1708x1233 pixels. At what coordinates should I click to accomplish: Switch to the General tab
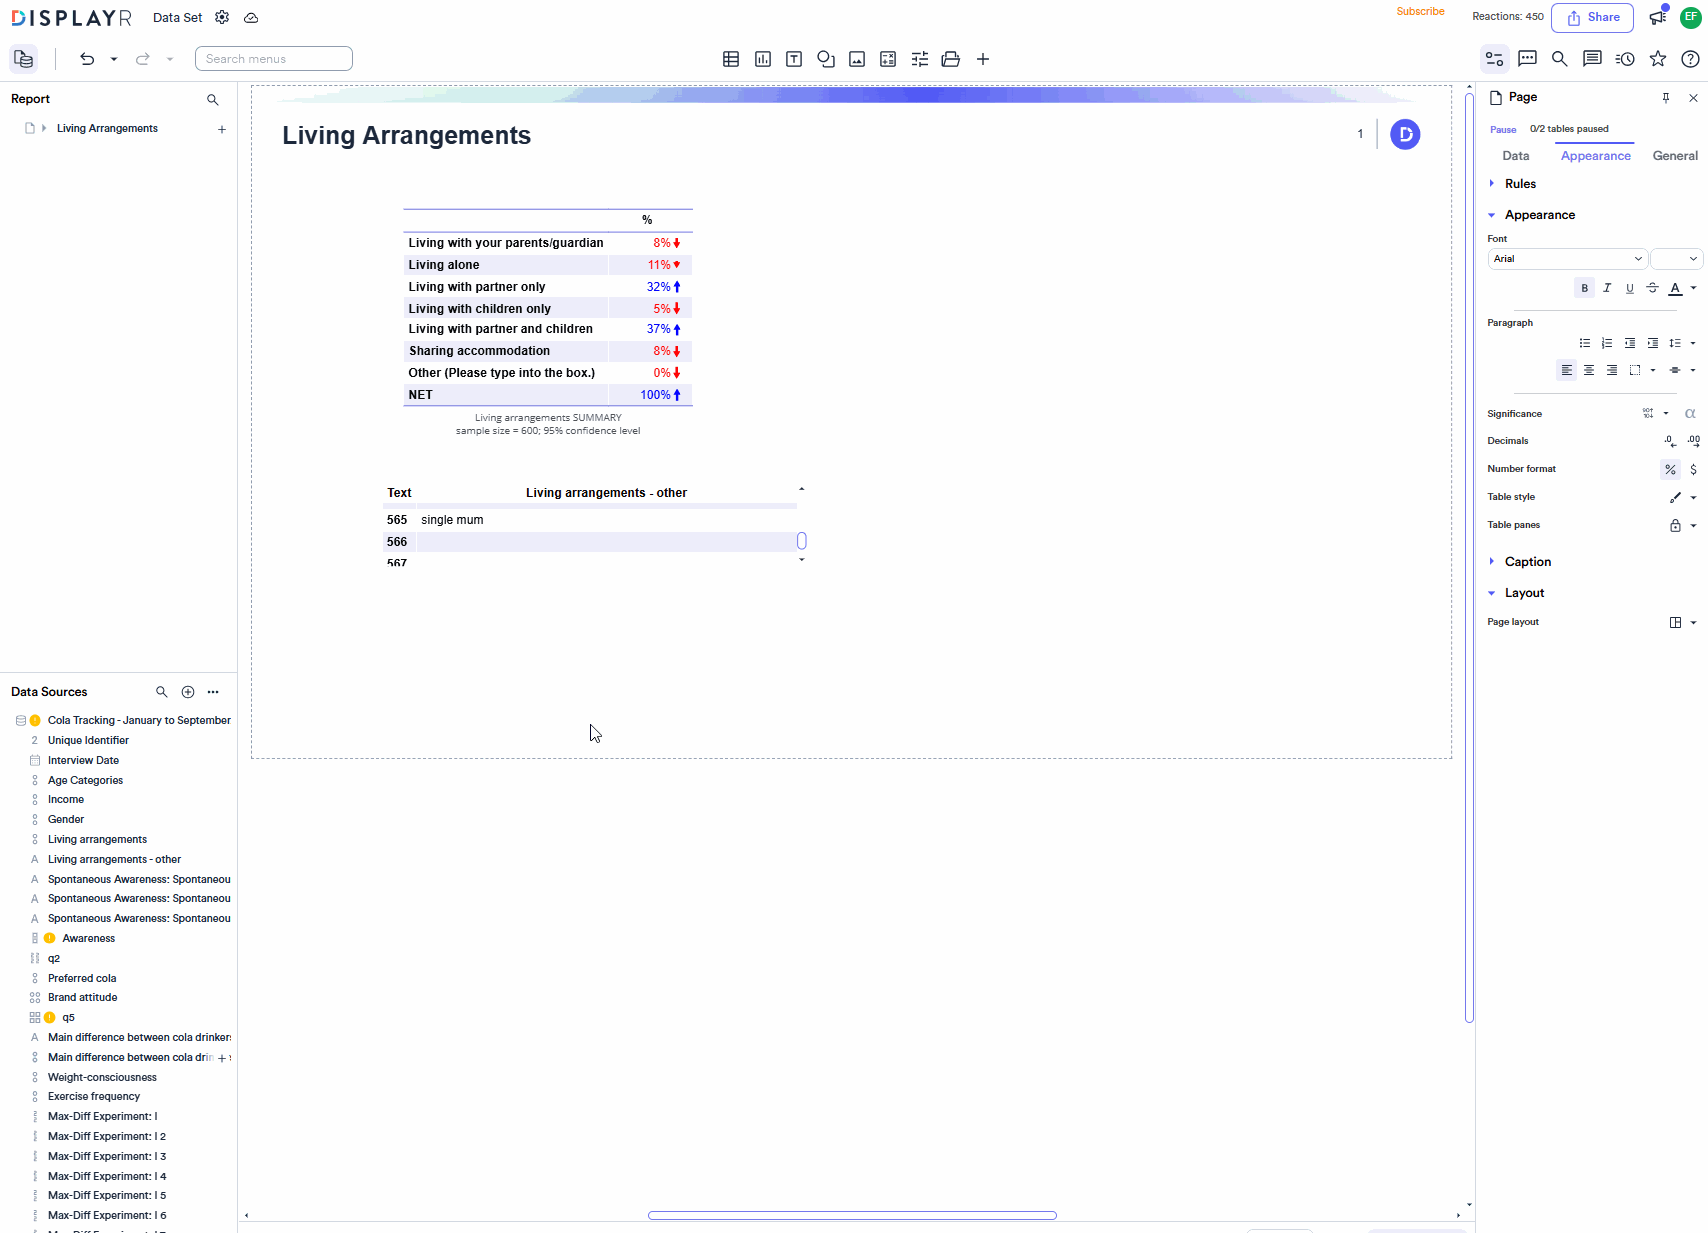point(1675,155)
